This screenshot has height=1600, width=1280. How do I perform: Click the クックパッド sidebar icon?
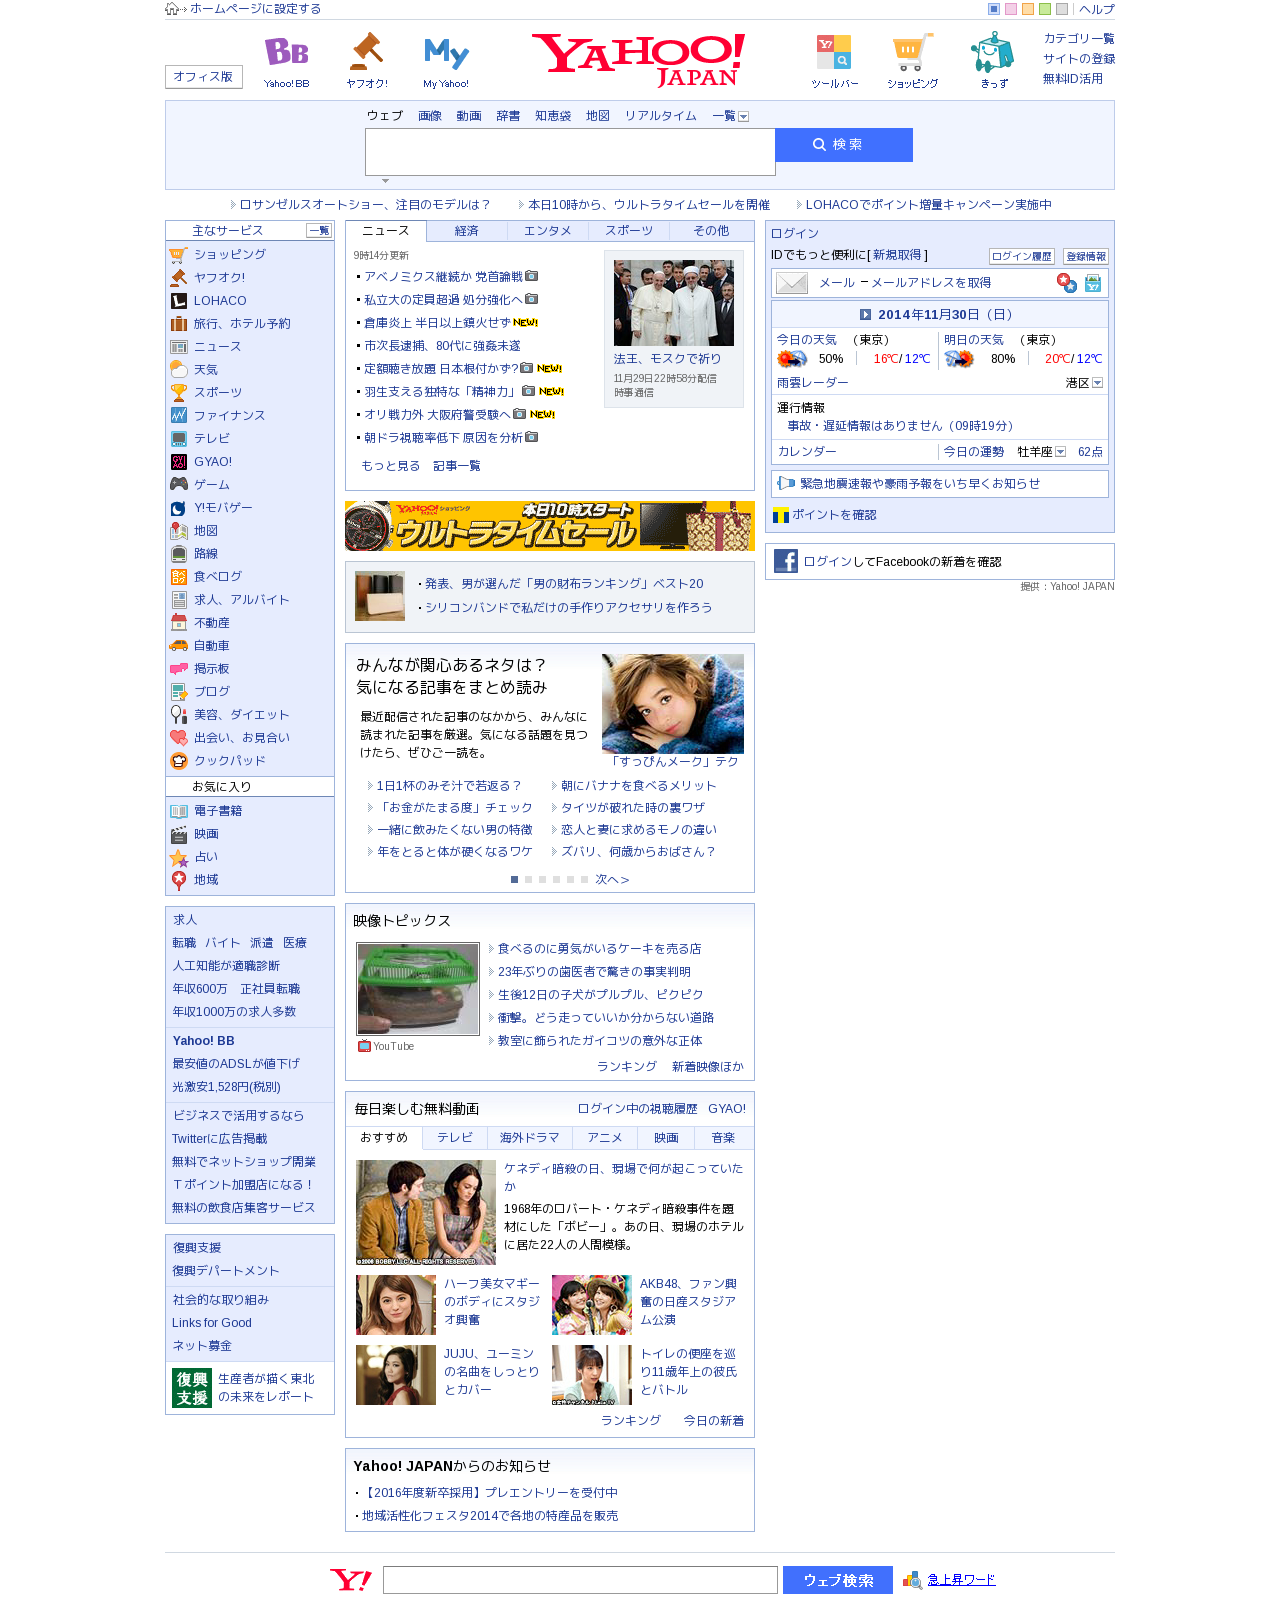pos(179,761)
